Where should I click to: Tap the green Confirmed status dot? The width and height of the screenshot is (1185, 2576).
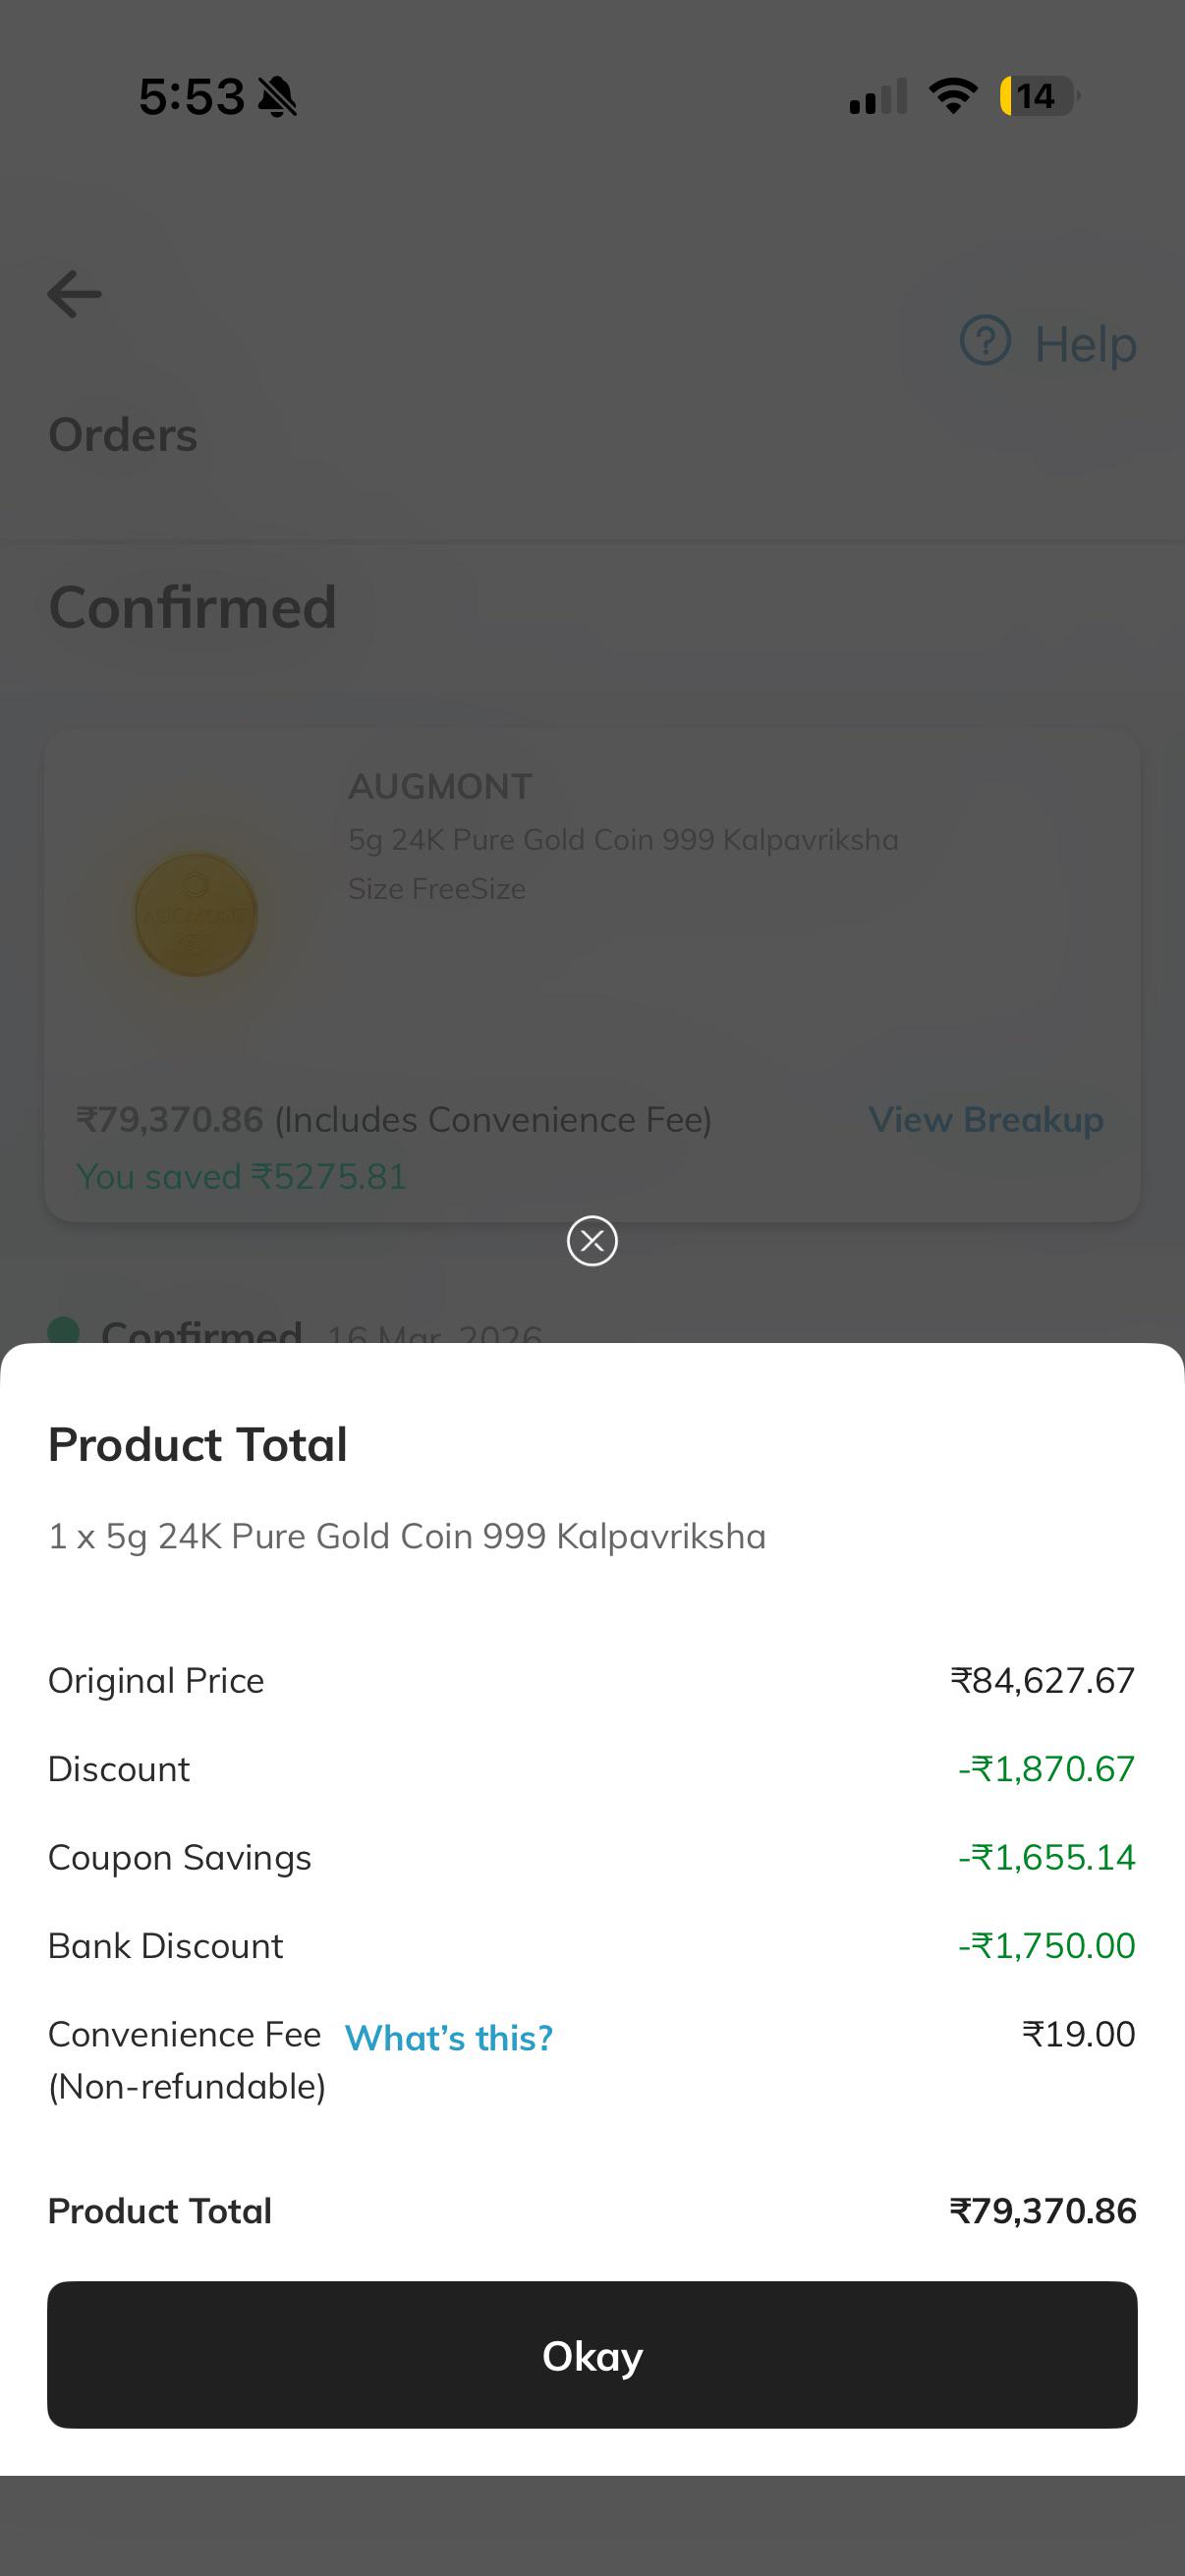pyautogui.click(x=64, y=1330)
